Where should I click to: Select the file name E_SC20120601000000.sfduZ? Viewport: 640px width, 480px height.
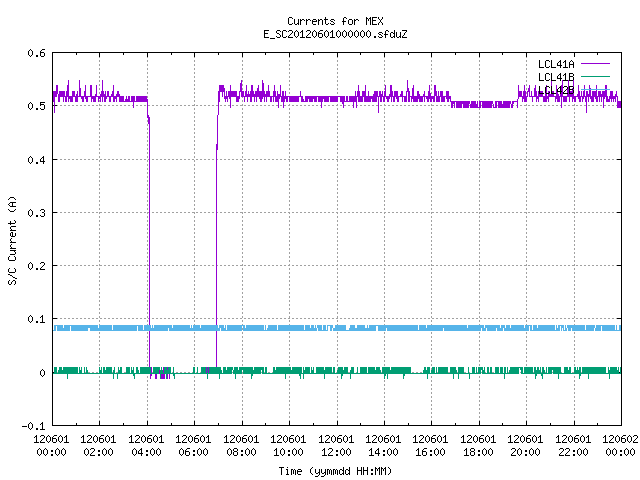335,34
